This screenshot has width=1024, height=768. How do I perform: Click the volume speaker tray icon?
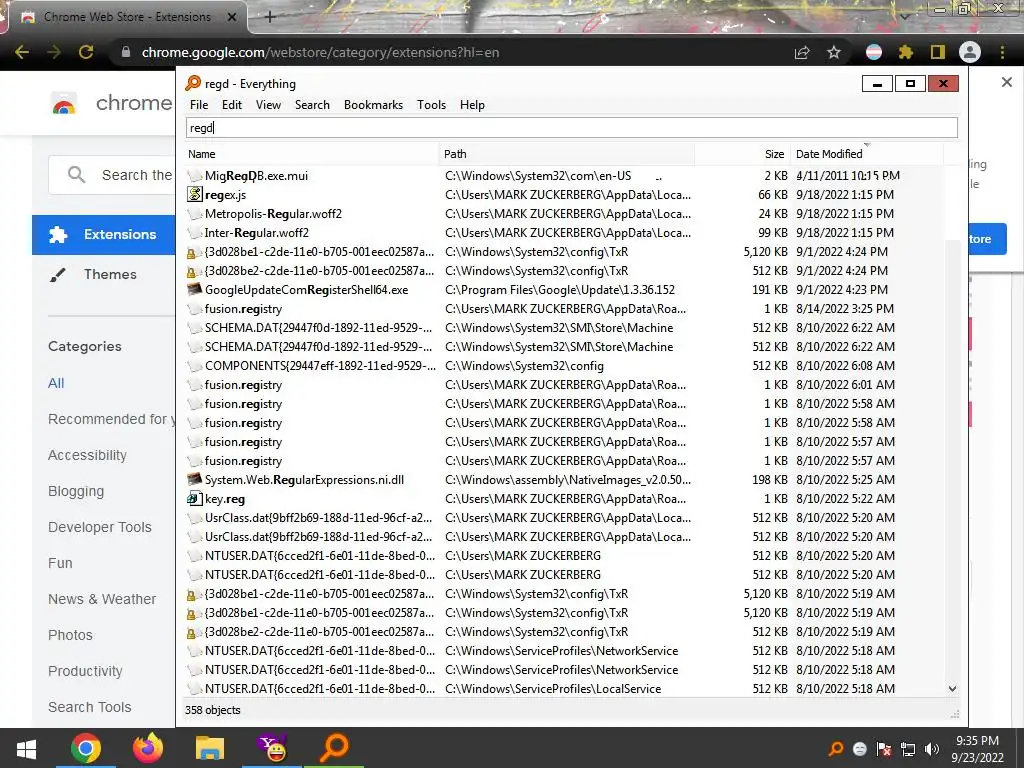(932, 749)
